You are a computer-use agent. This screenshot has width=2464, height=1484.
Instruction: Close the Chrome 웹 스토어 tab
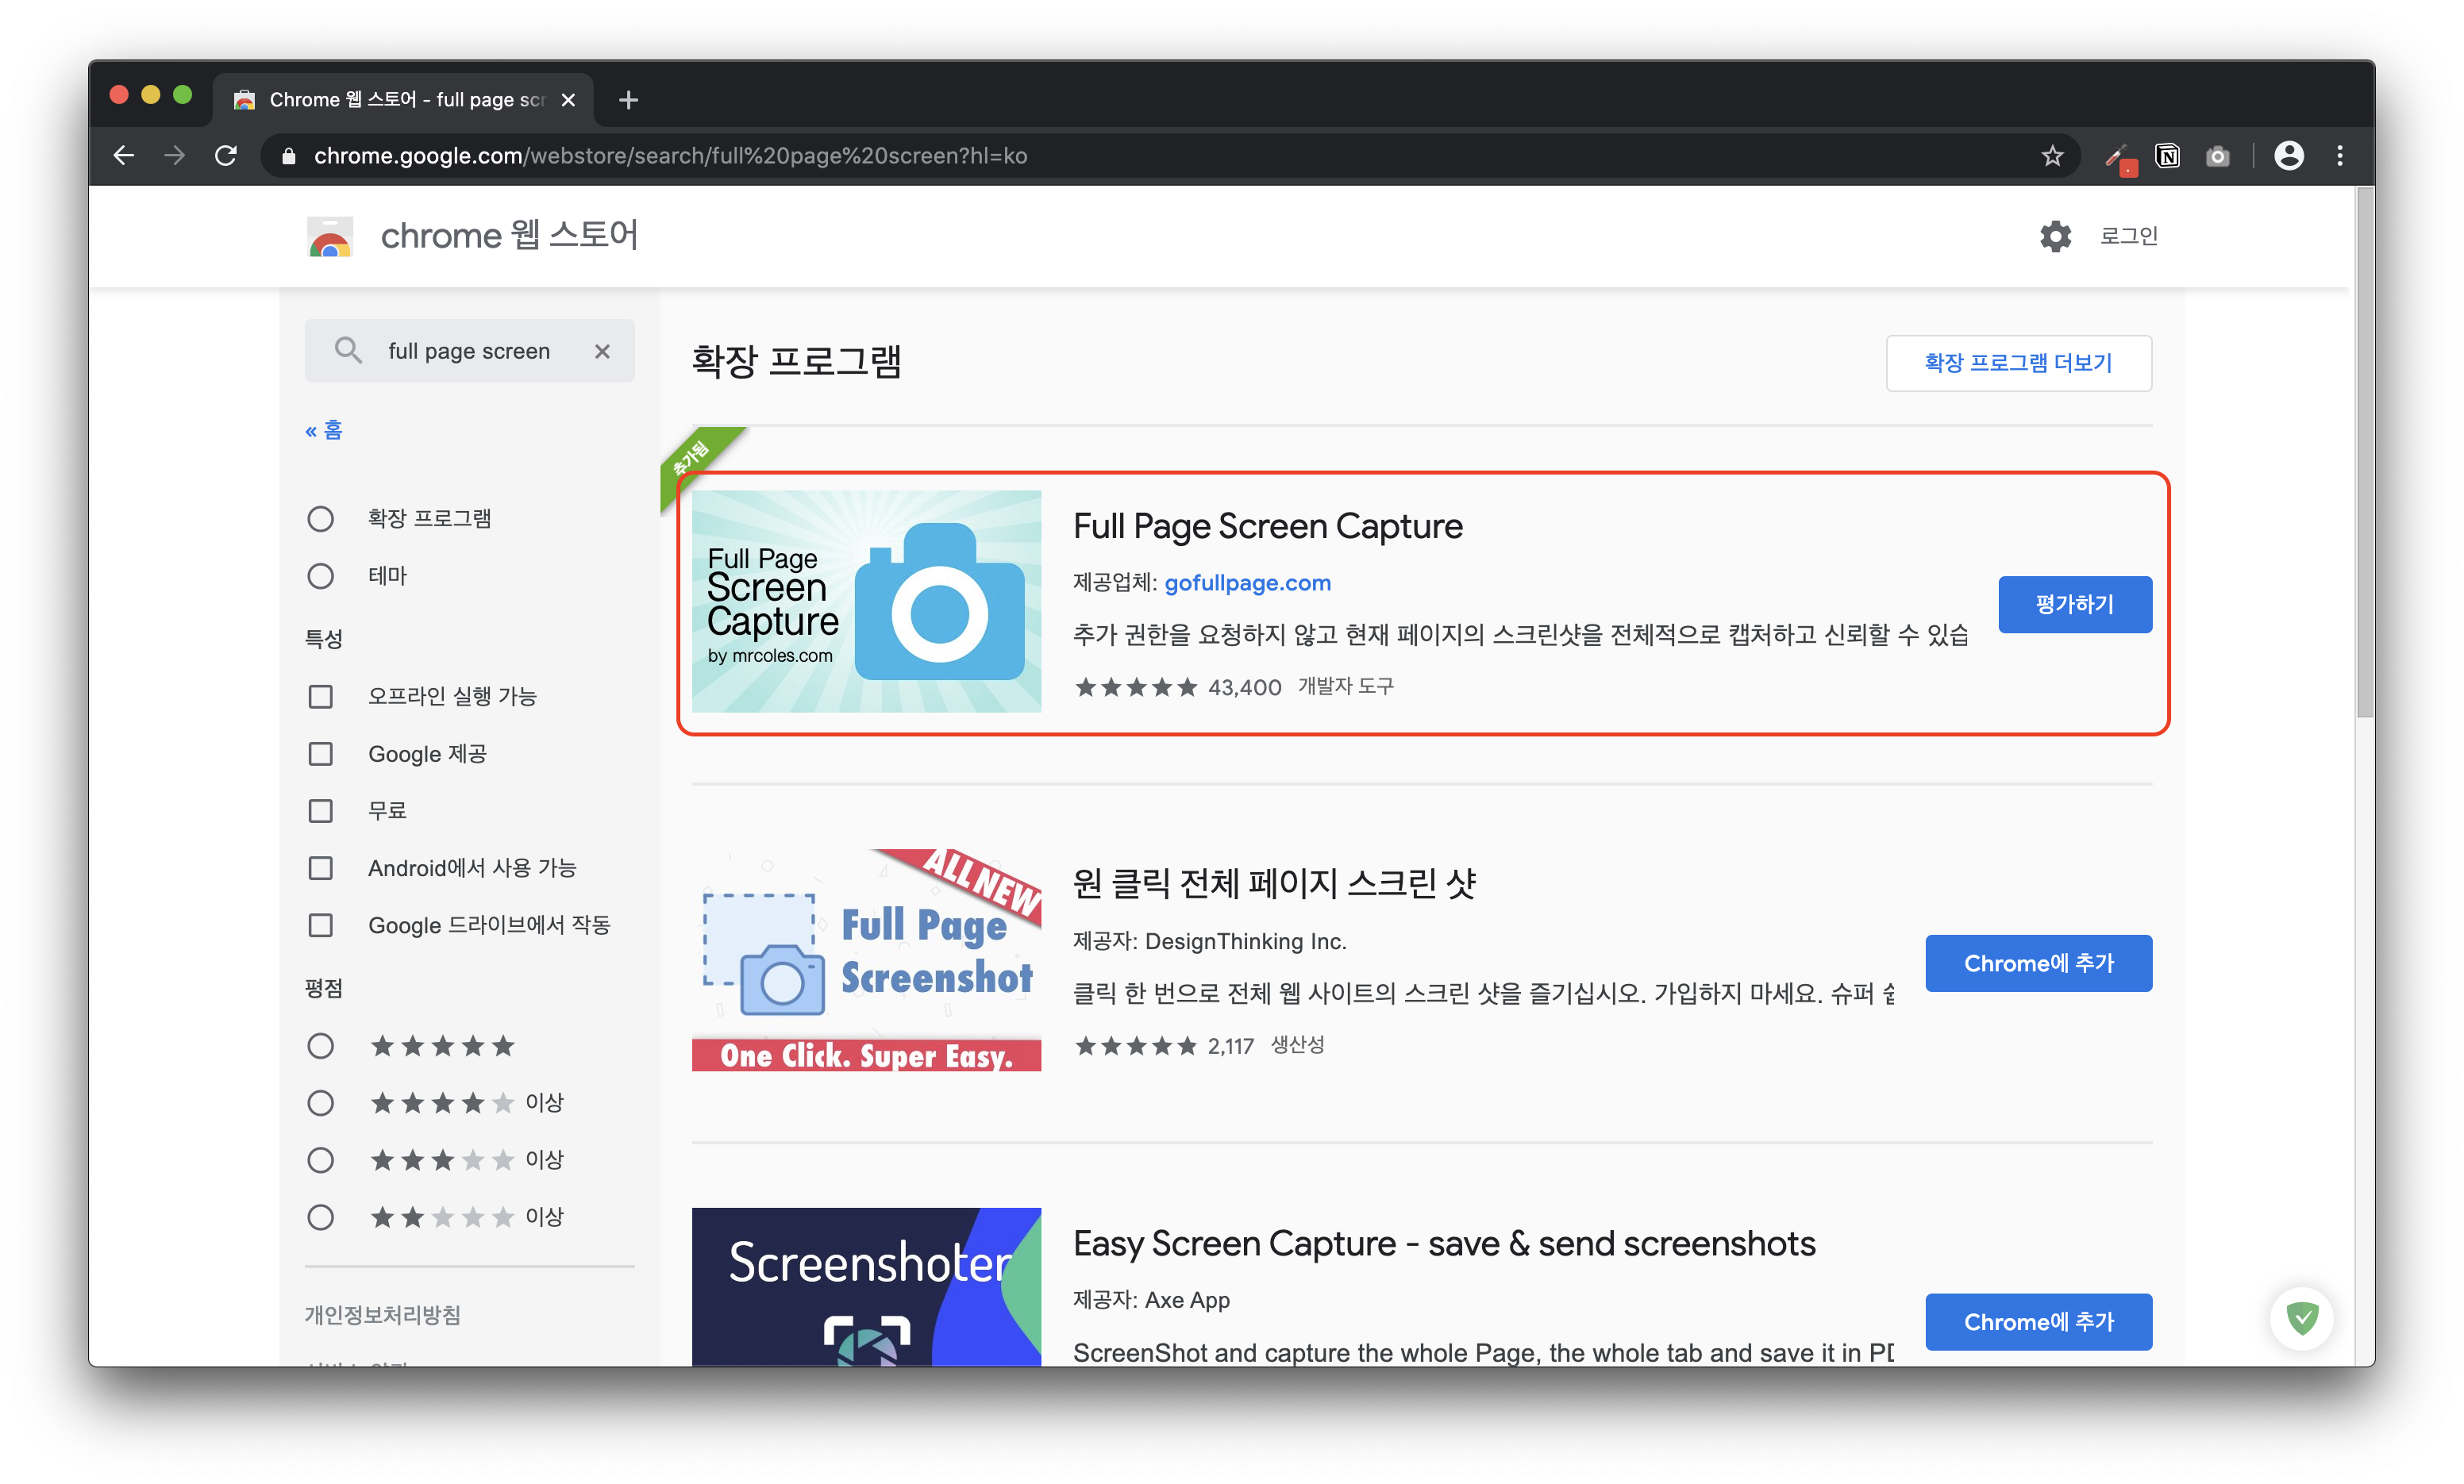pyautogui.click(x=568, y=100)
